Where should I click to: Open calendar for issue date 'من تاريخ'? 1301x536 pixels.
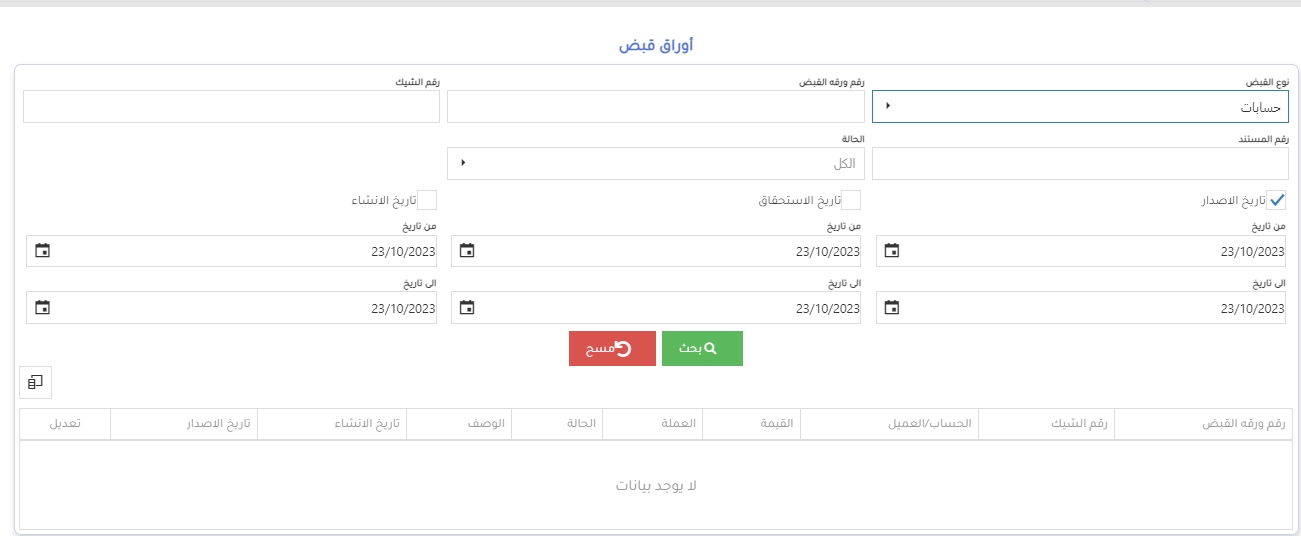[x=892, y=252]
